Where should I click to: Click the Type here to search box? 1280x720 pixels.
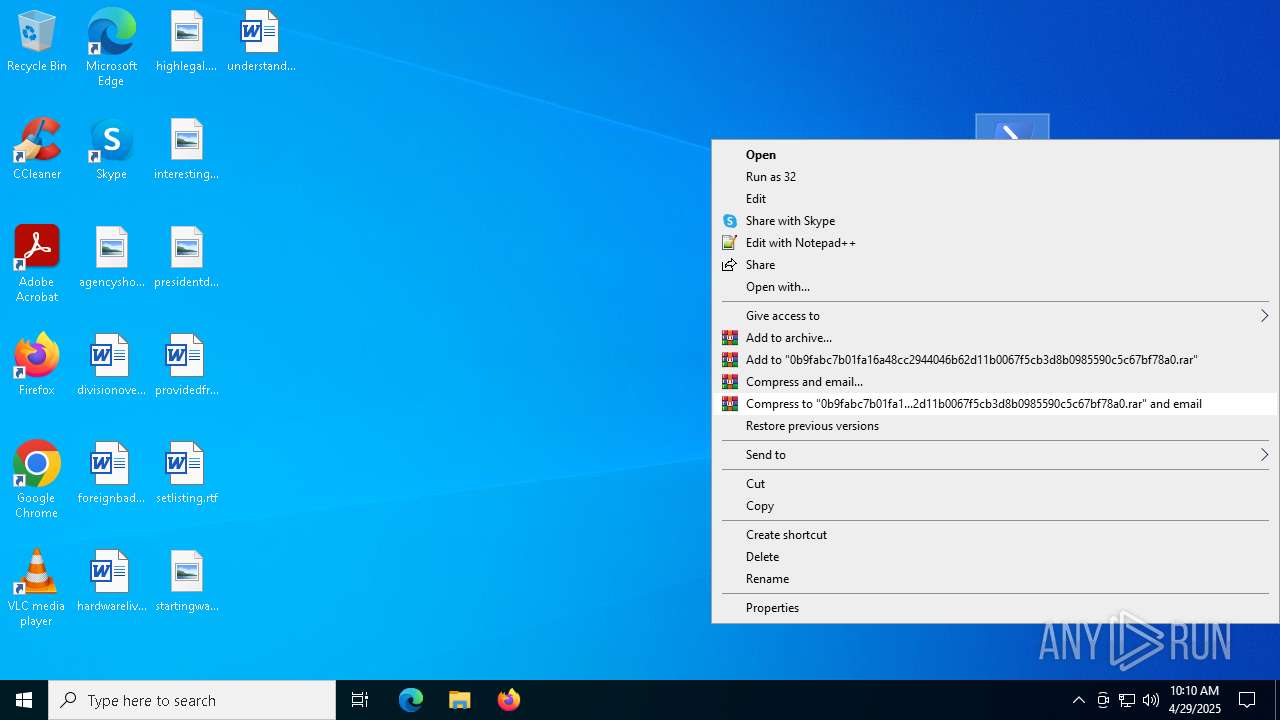(x=192, y=700)
